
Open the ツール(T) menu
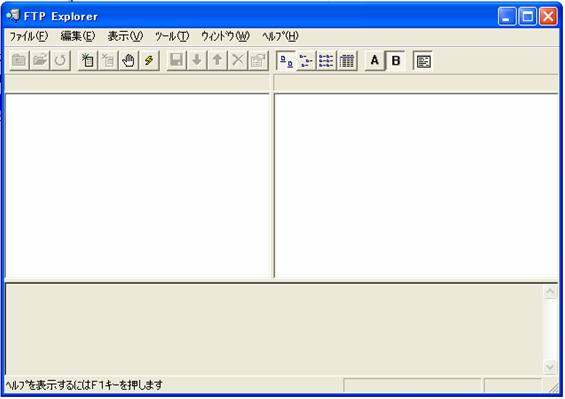click(x=172, y=36)
